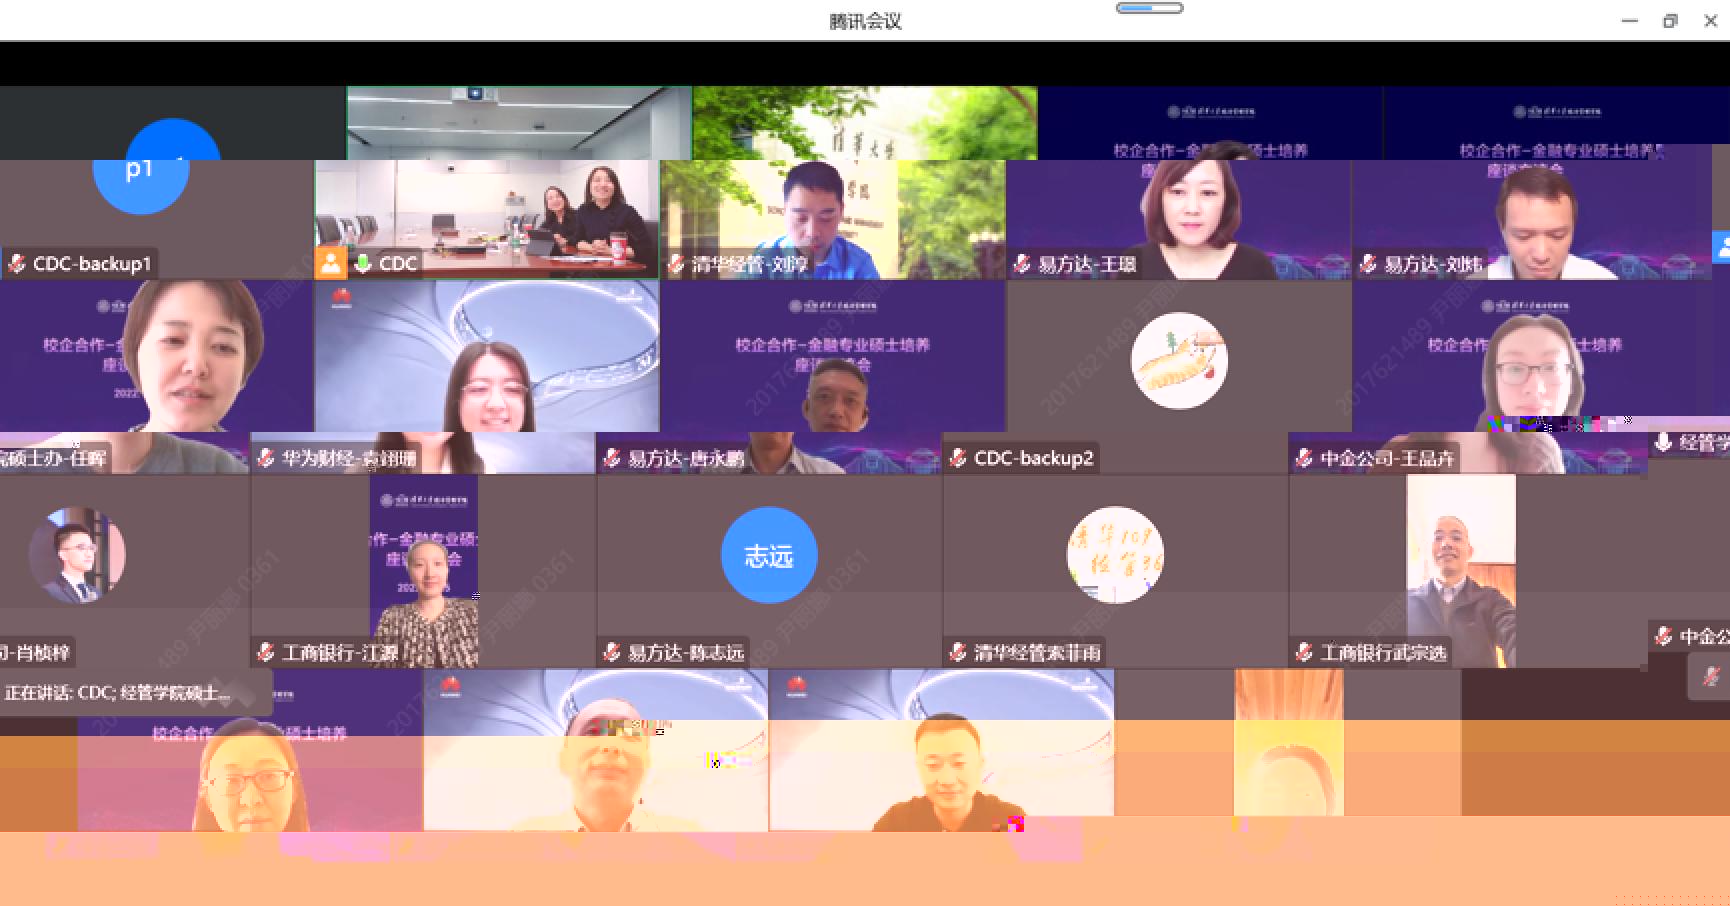The image size is (1730, 906).
Task: Click the muted mic icon beside 华为财经-袁翊珊
Action: click(x=266, y=458)
